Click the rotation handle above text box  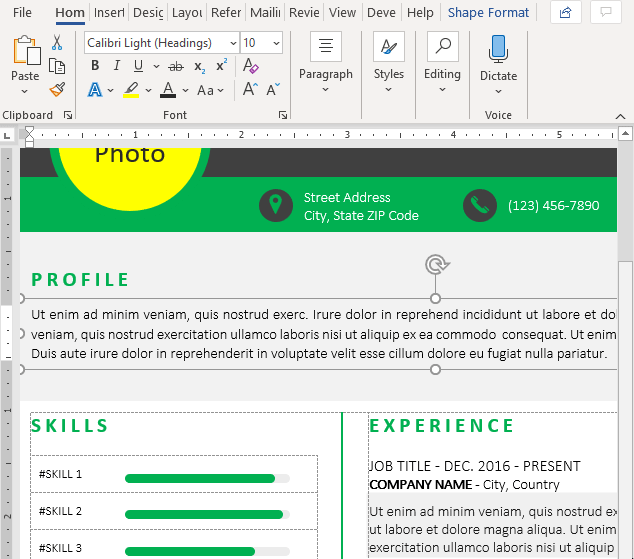pos(437,265)
